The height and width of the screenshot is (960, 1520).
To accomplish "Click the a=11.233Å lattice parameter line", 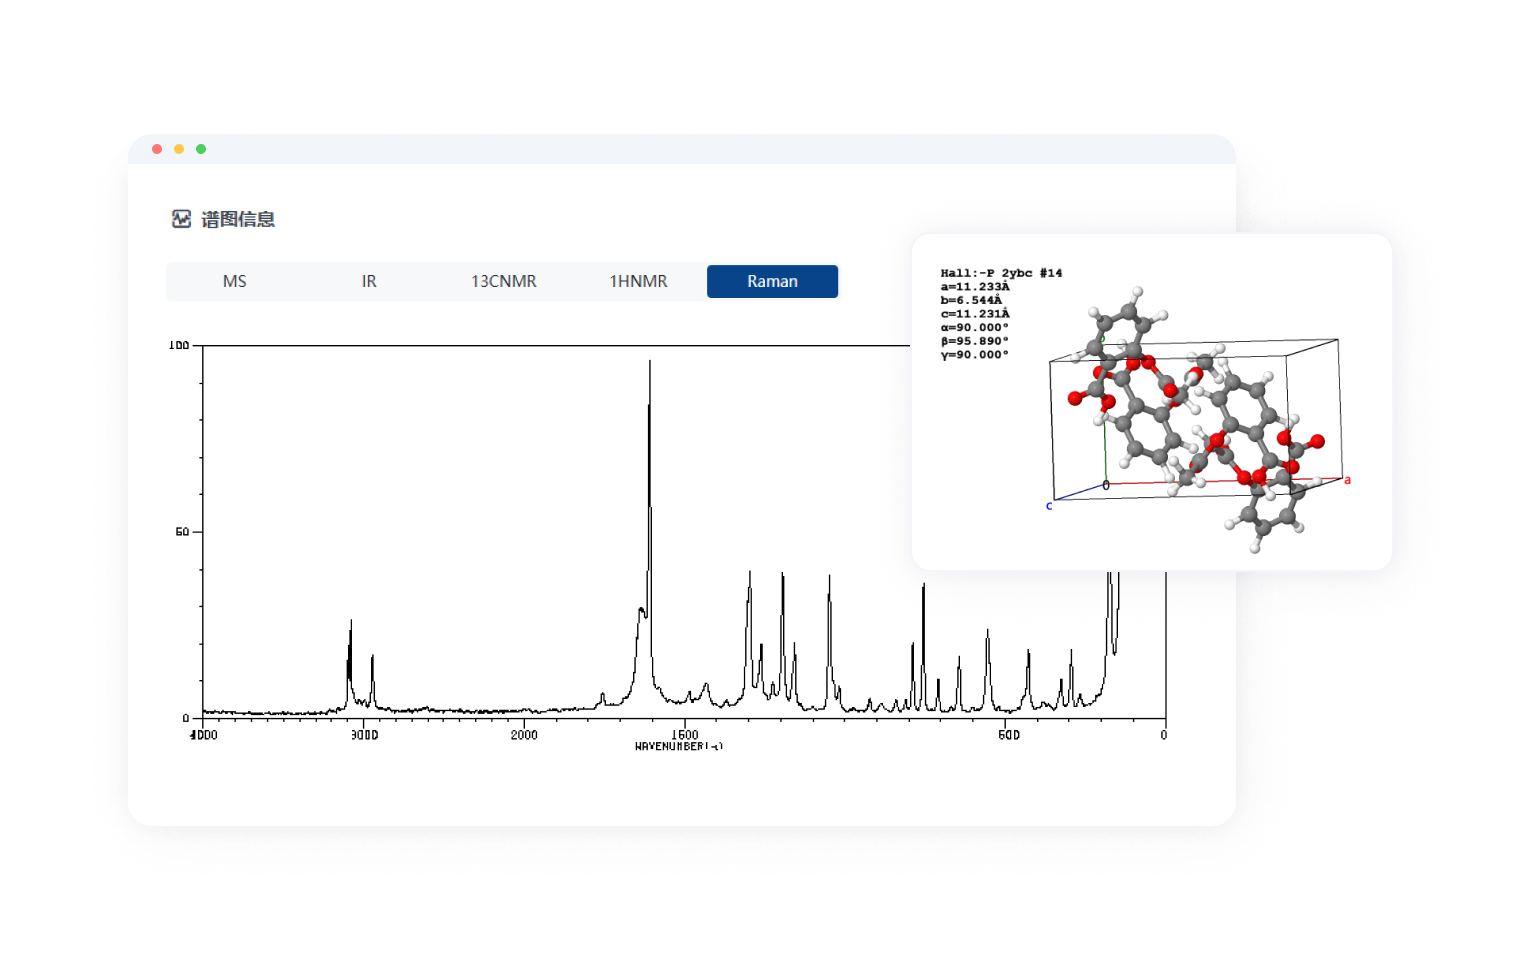I will (x=974, y=287).
